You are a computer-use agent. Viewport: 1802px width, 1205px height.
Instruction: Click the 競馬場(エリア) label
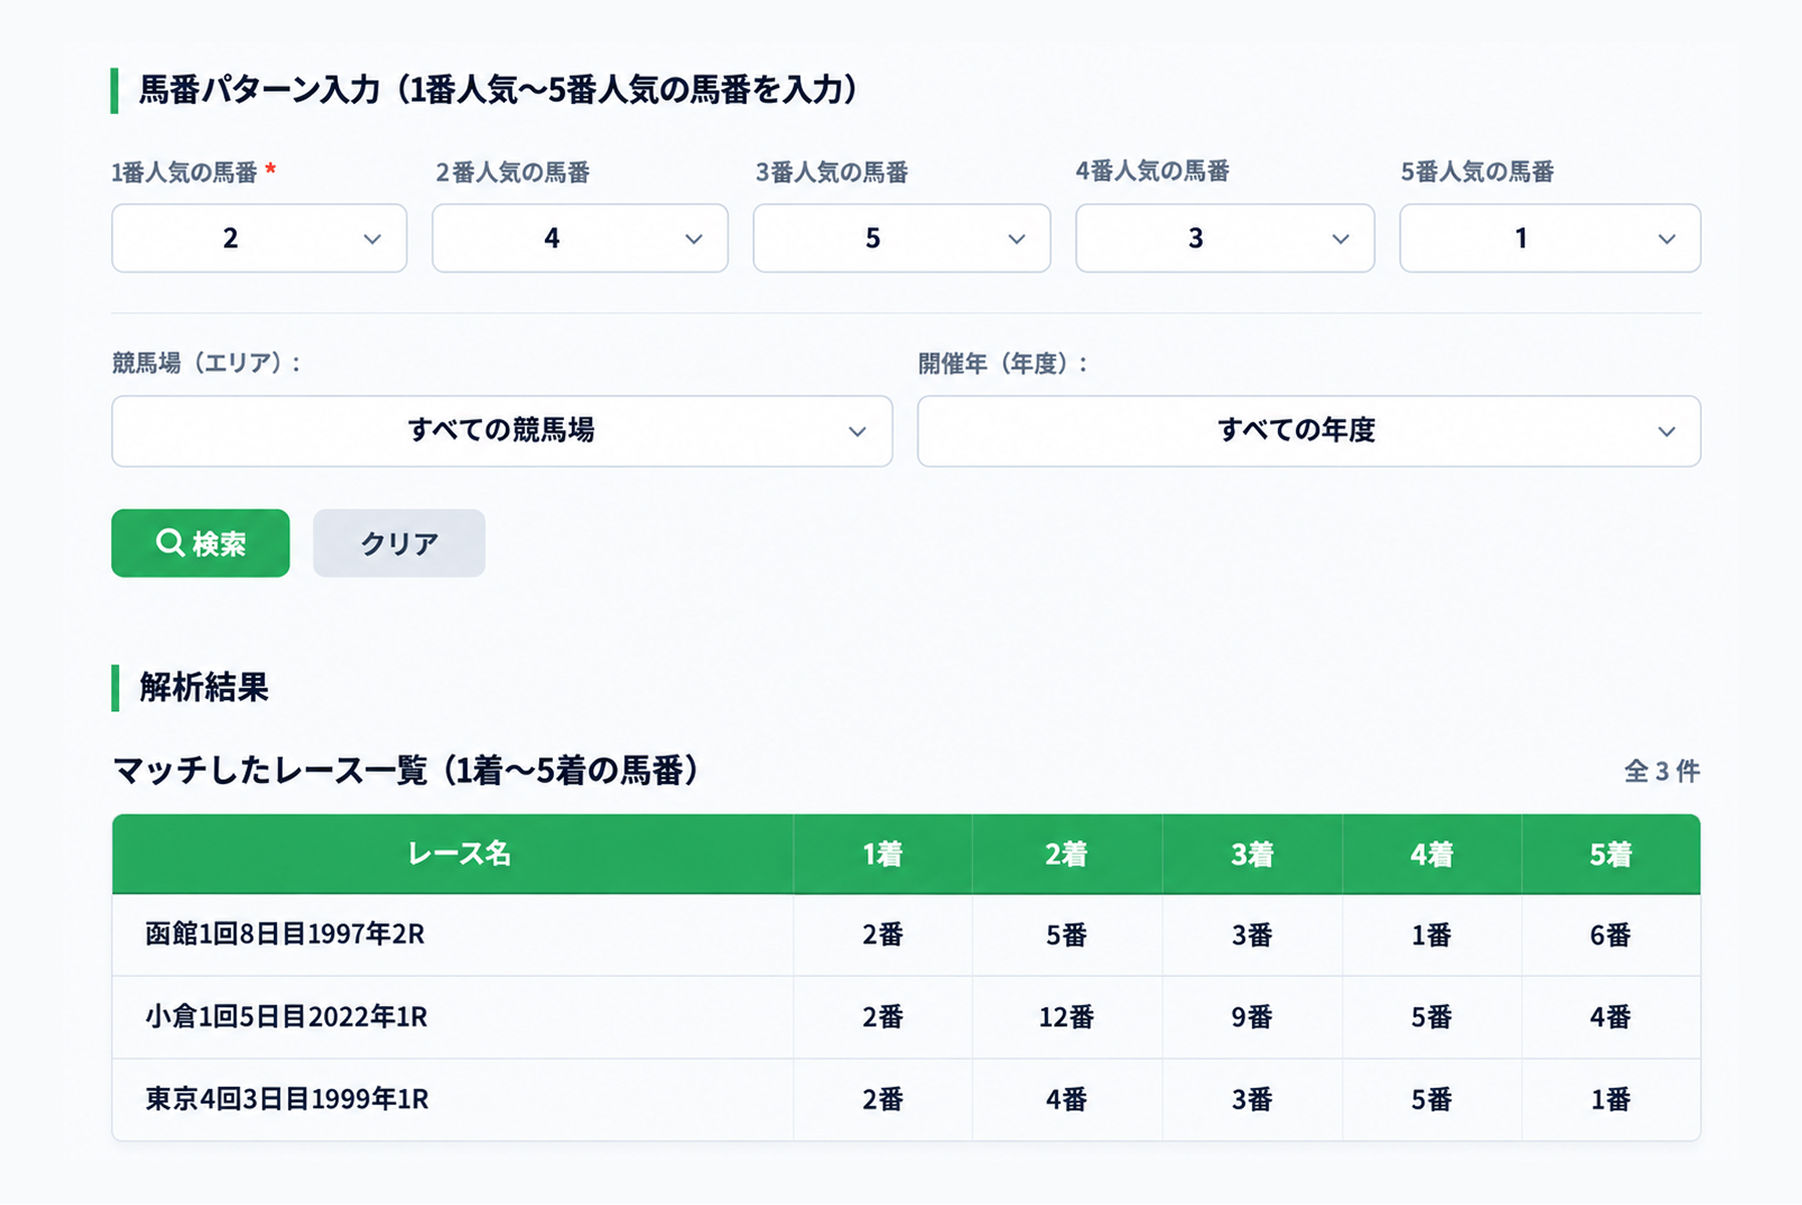(207, 363)
